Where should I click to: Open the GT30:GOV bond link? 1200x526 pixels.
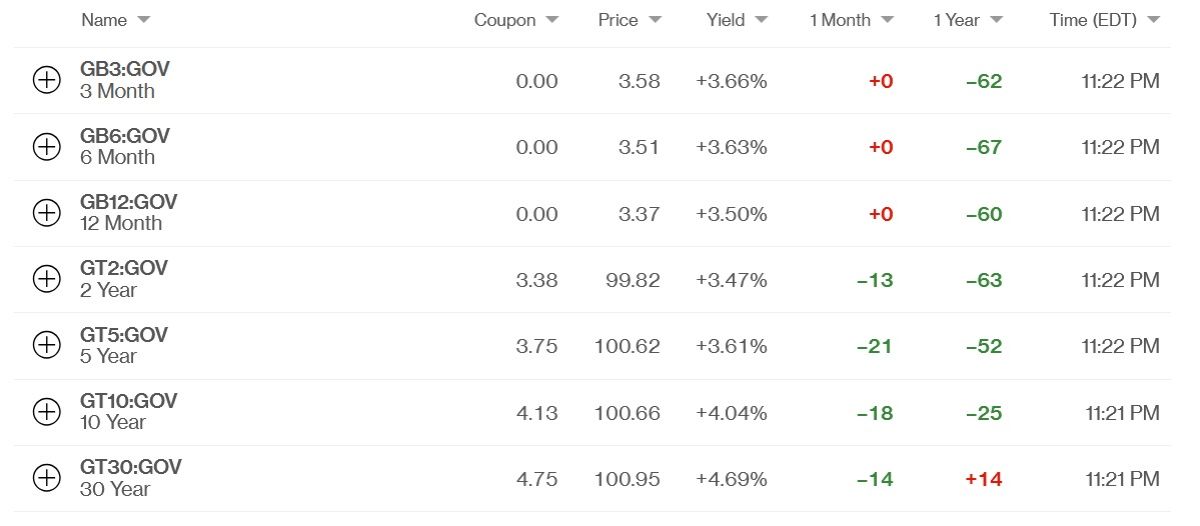[x=131, y=467]
